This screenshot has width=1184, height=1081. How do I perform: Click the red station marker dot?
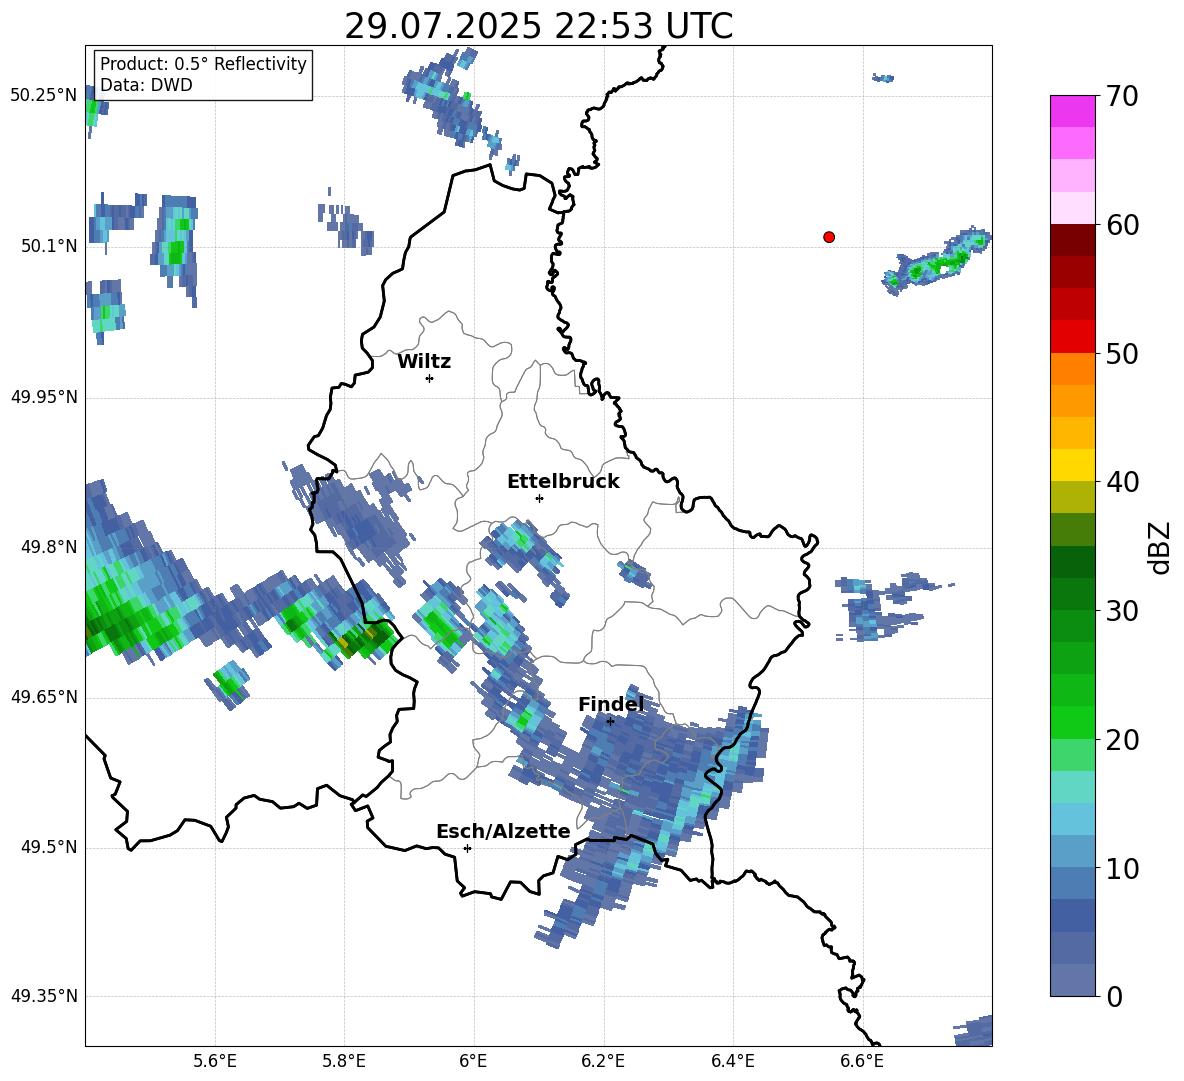tap(829, 237)
